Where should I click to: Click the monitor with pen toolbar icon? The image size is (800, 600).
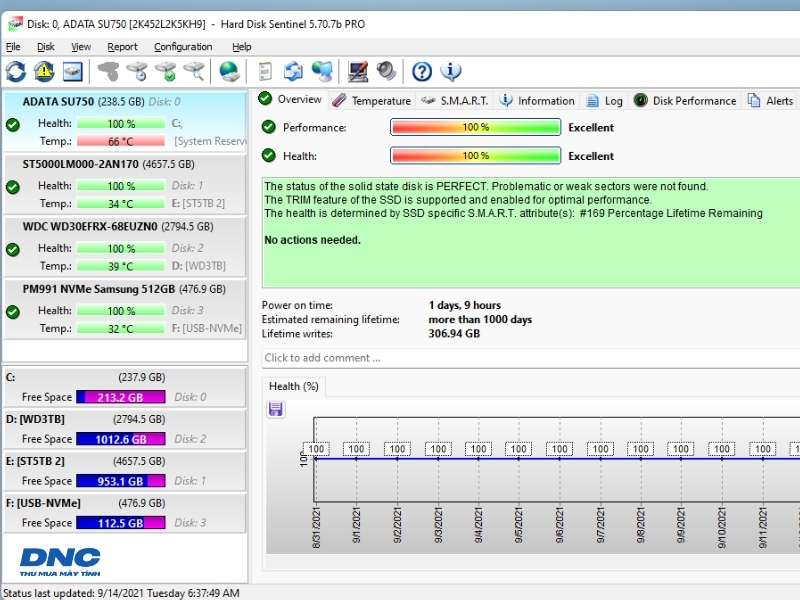click(x=358, y=71)
